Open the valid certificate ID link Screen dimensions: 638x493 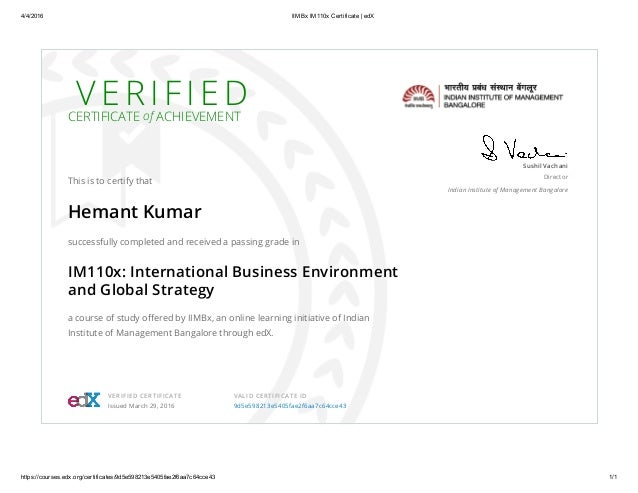[290, 406]
